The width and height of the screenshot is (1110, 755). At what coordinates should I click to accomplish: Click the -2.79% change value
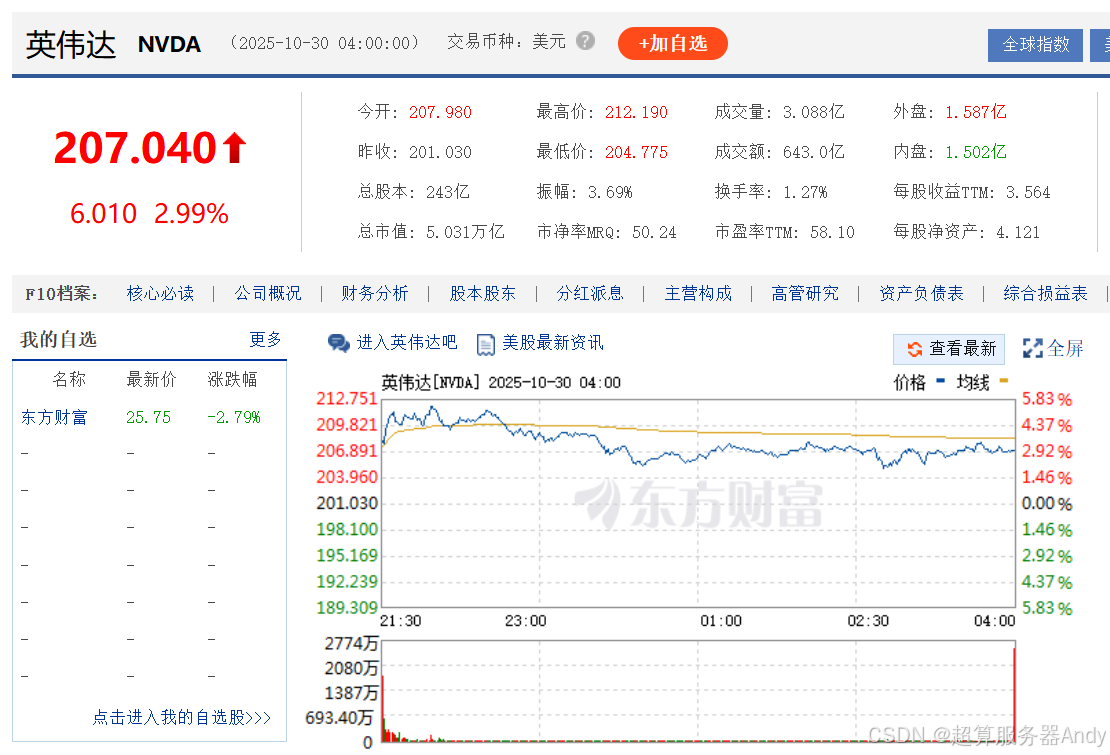pos(234,417)
